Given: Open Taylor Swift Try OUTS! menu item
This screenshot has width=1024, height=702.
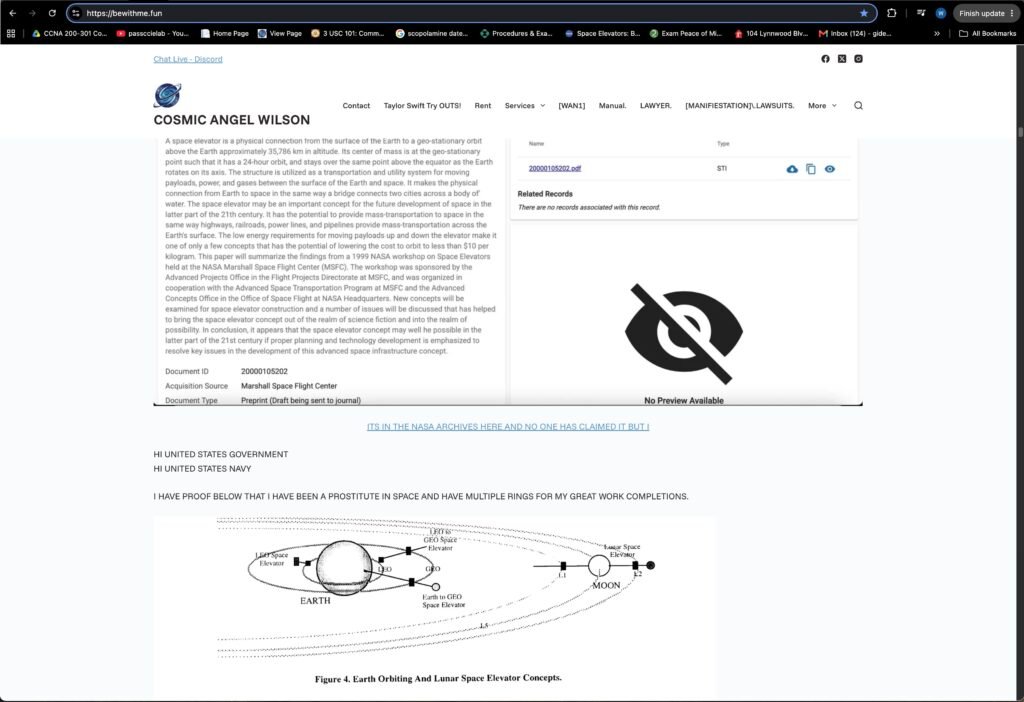Looking at the screenshot, I should (422, 106).
